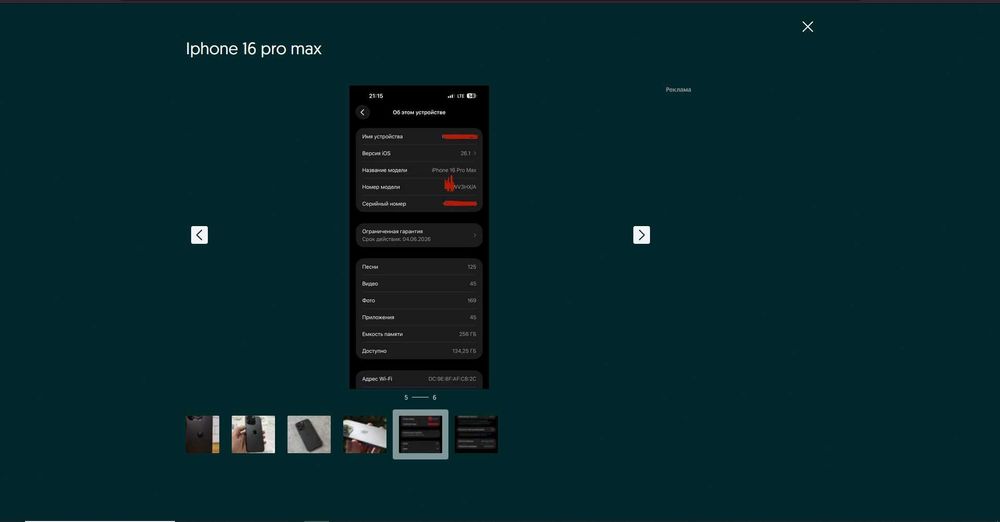This screenshot has width=1000, height=522.
Task: Click the 'Реклама' label
Action: tap(678, 90)
